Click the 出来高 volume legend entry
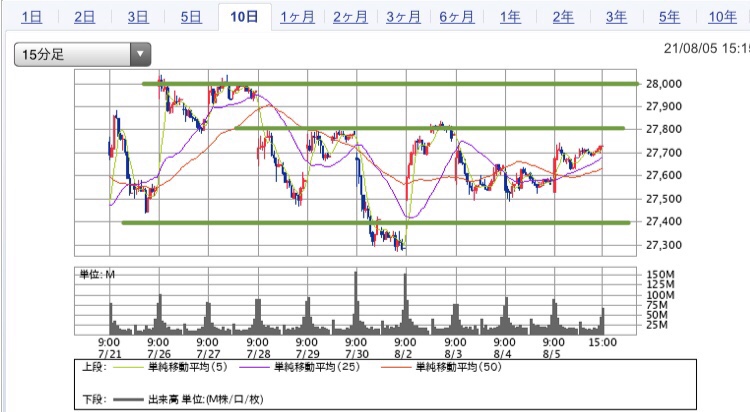Image resolution: width=750 pixels, height=412 pixels. coord(188,399)
